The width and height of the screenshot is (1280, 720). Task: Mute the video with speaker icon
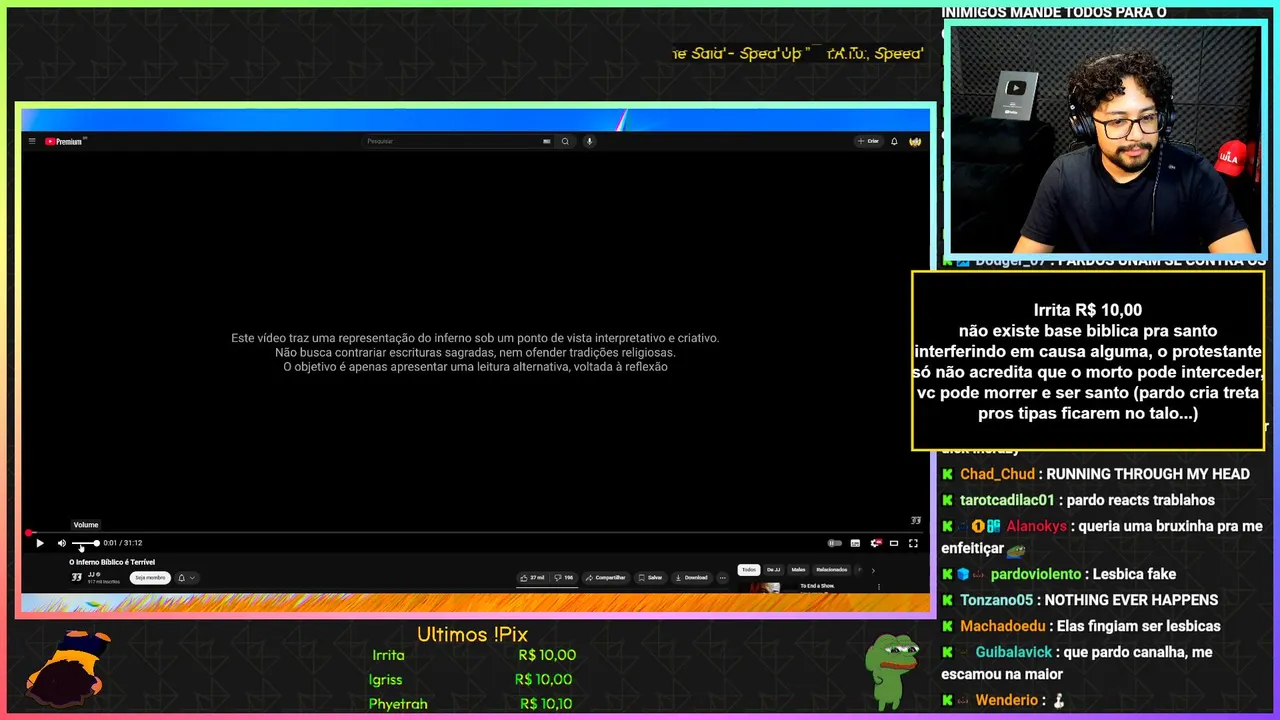pyautogui.click(x=61, y=543)
